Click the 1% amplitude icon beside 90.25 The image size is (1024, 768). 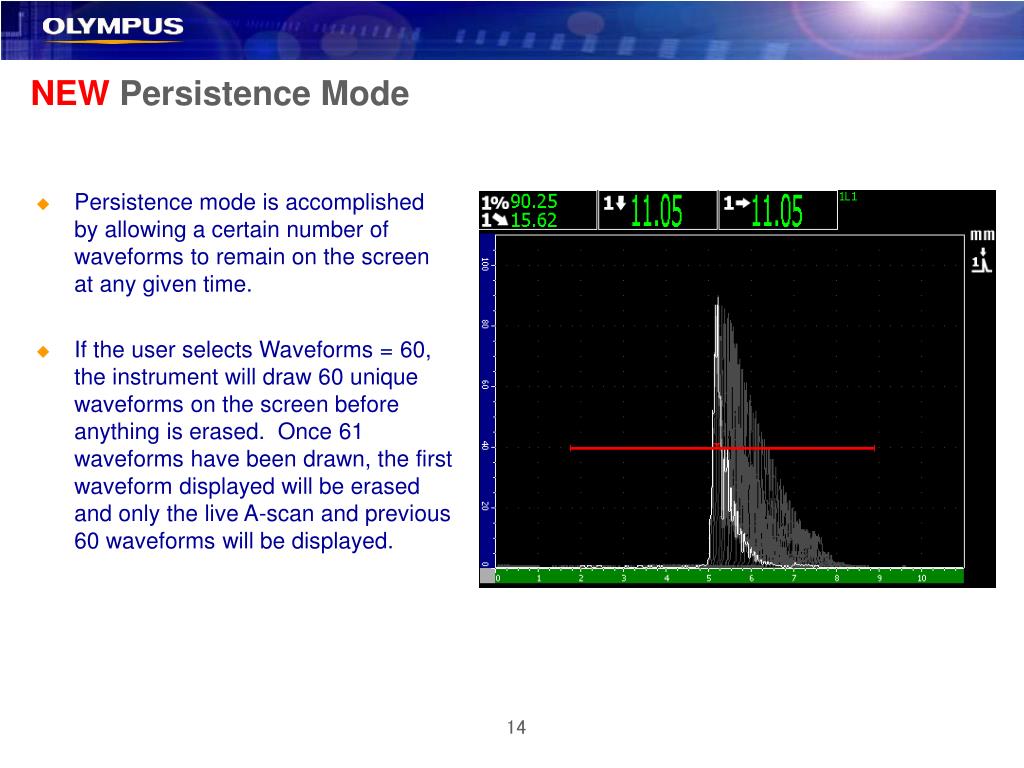494,202
